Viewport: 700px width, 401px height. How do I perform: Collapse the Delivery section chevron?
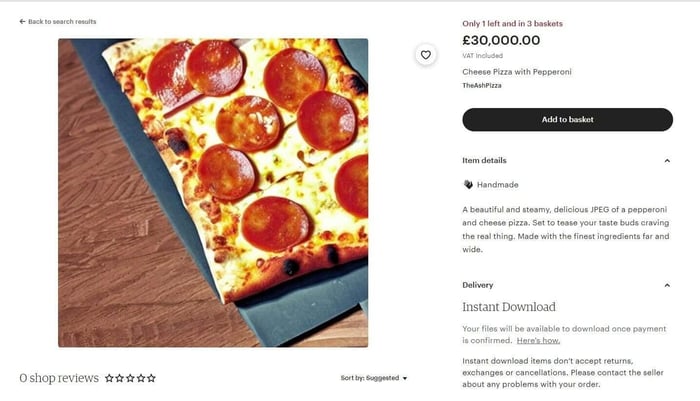(x=667, y=285)
